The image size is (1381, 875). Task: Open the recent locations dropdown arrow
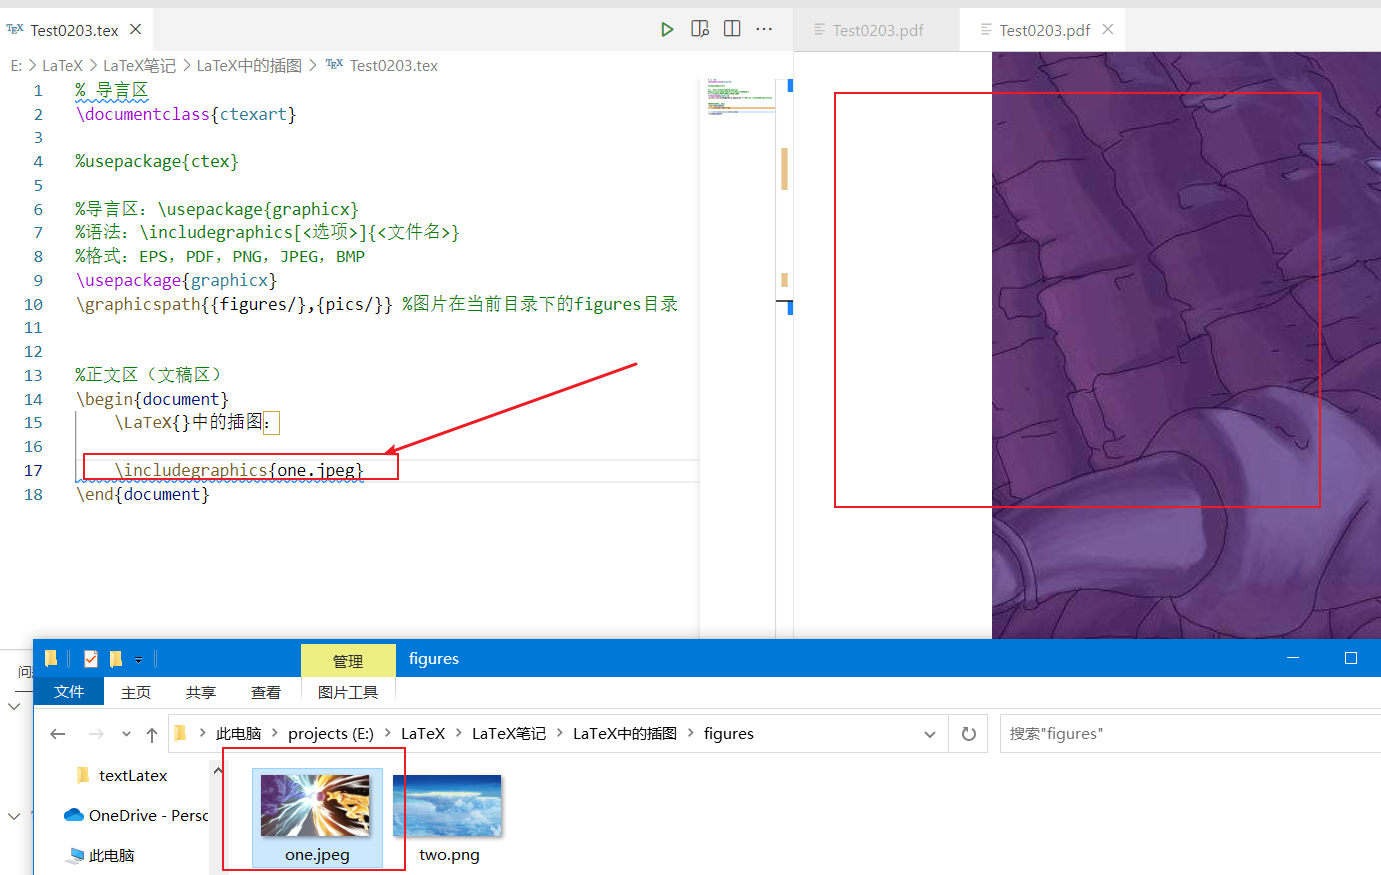[x=126, y=734]
